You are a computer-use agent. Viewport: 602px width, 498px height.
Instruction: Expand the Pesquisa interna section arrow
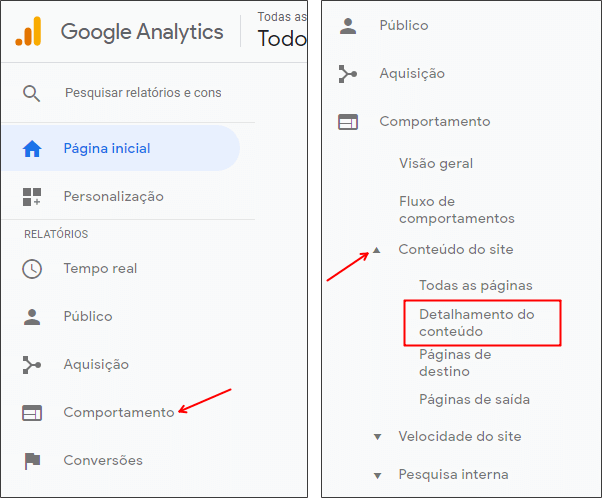point(377,476)
